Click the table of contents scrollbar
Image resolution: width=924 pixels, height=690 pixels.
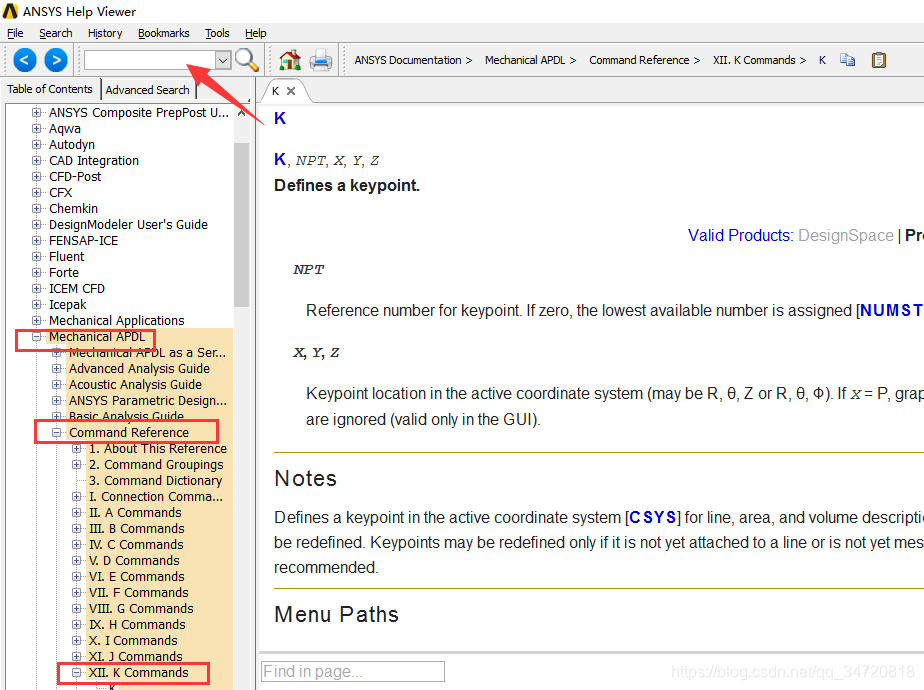(241, 224)
